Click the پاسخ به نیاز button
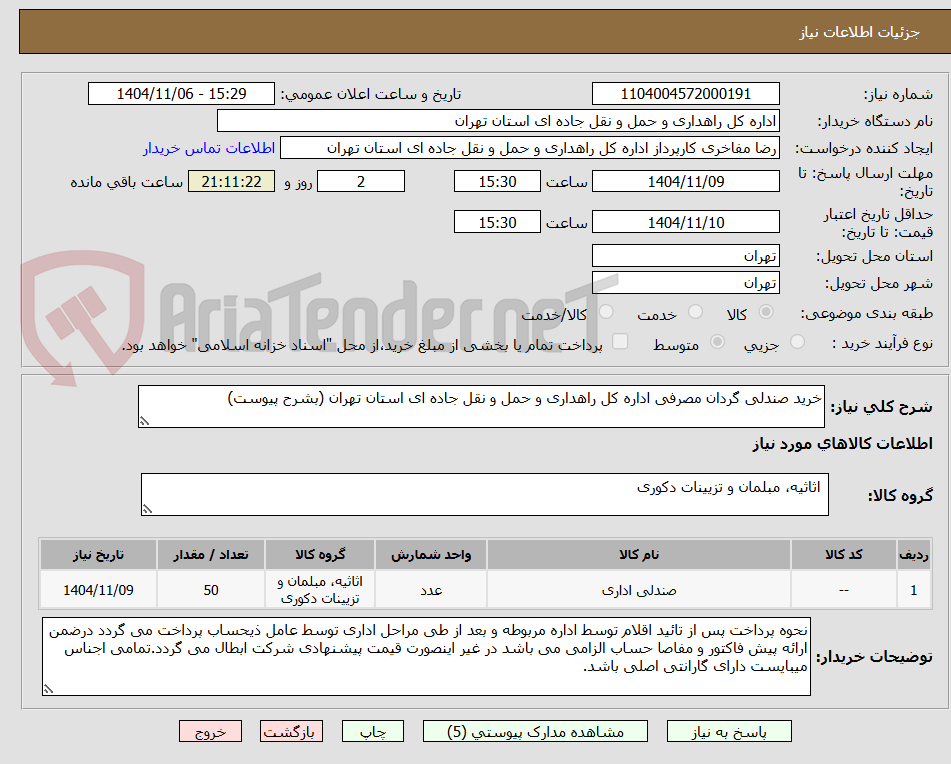 729,731
